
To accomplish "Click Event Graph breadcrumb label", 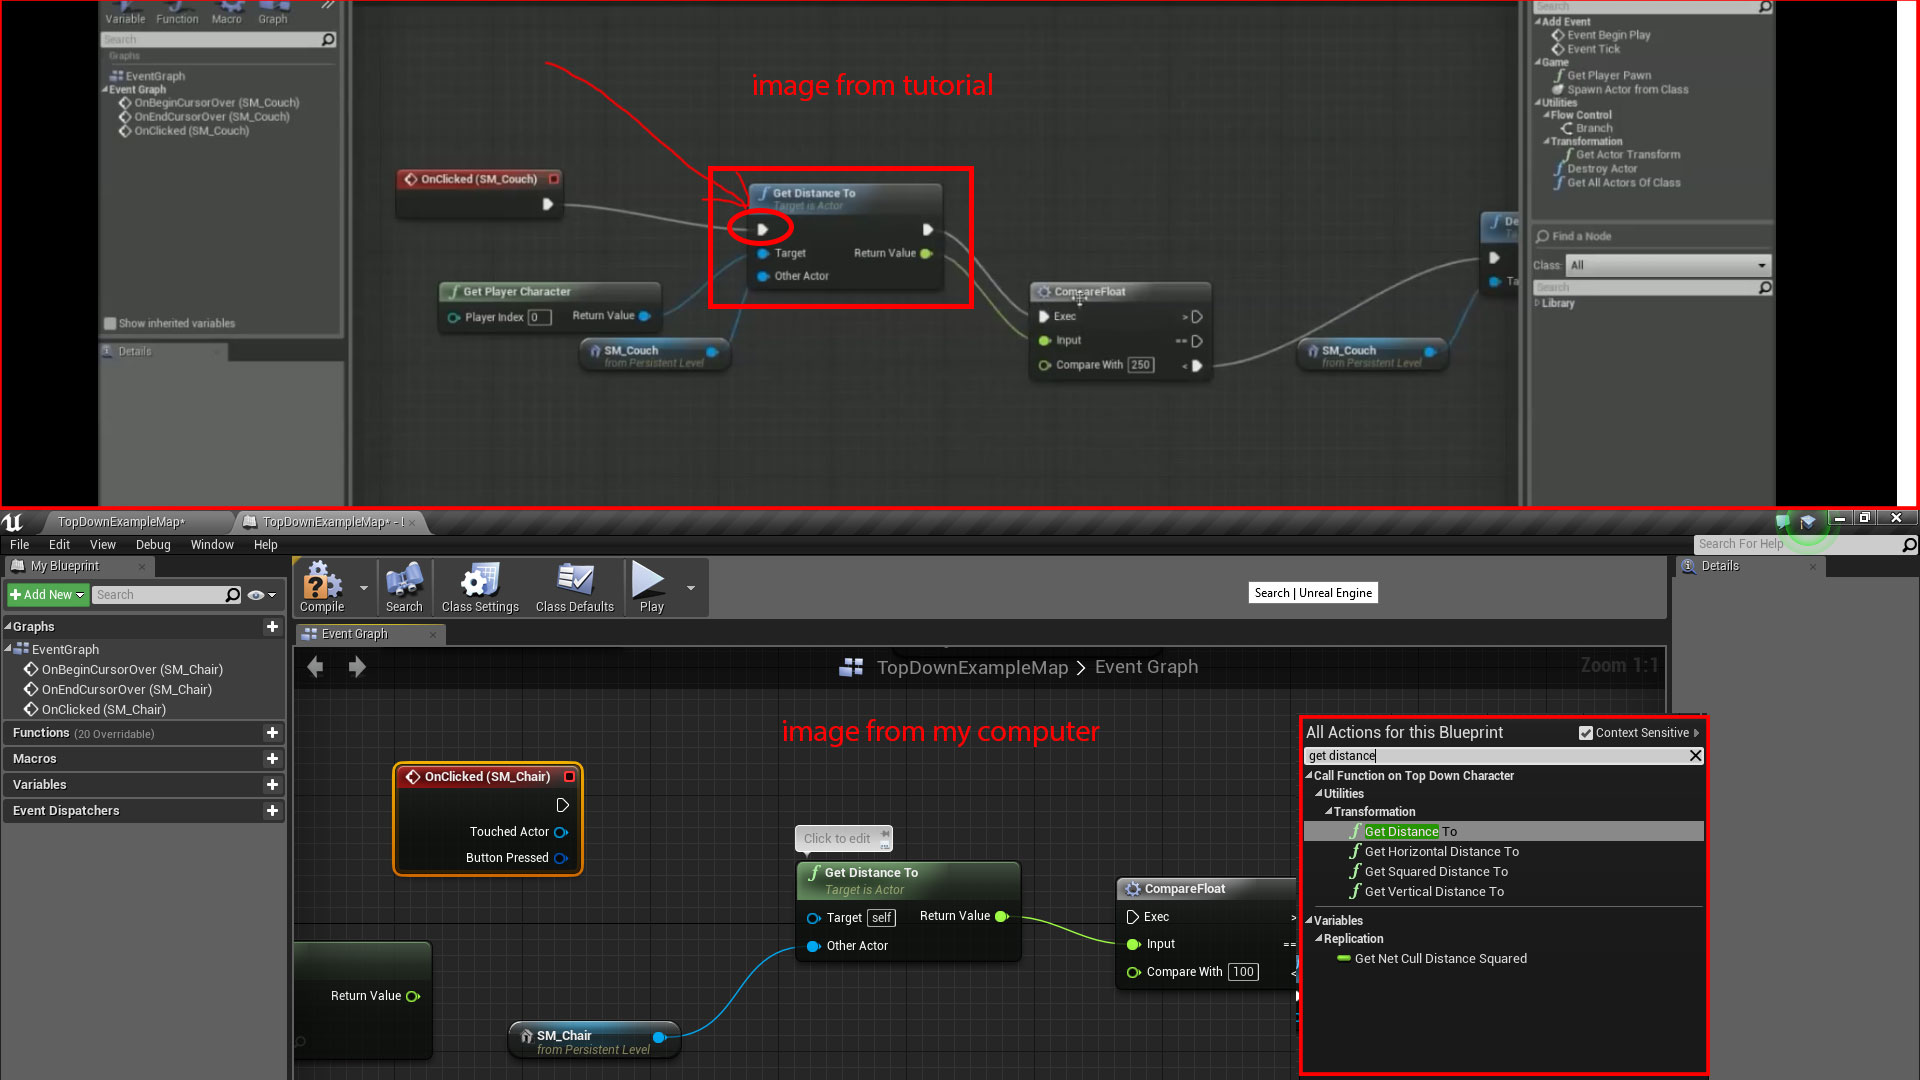I will (1146, 667).
